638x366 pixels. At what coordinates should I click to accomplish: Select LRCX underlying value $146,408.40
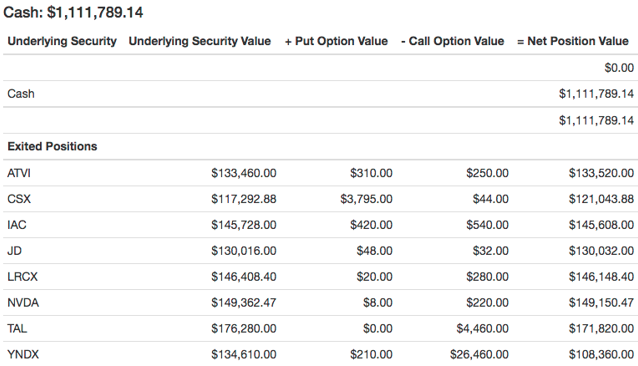pos(244,277)
